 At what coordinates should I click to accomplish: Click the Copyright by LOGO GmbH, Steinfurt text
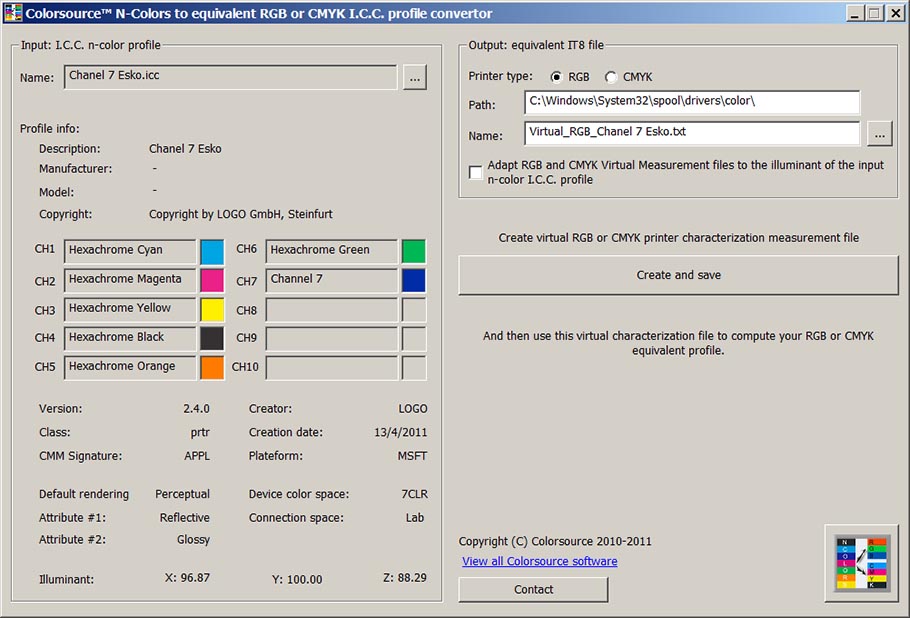click(241, 214)
